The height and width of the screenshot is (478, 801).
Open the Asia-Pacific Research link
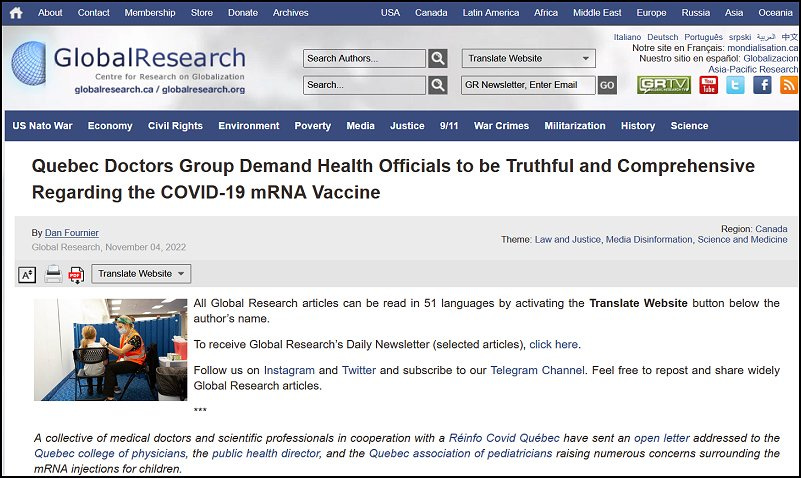[x=753, y=69]
